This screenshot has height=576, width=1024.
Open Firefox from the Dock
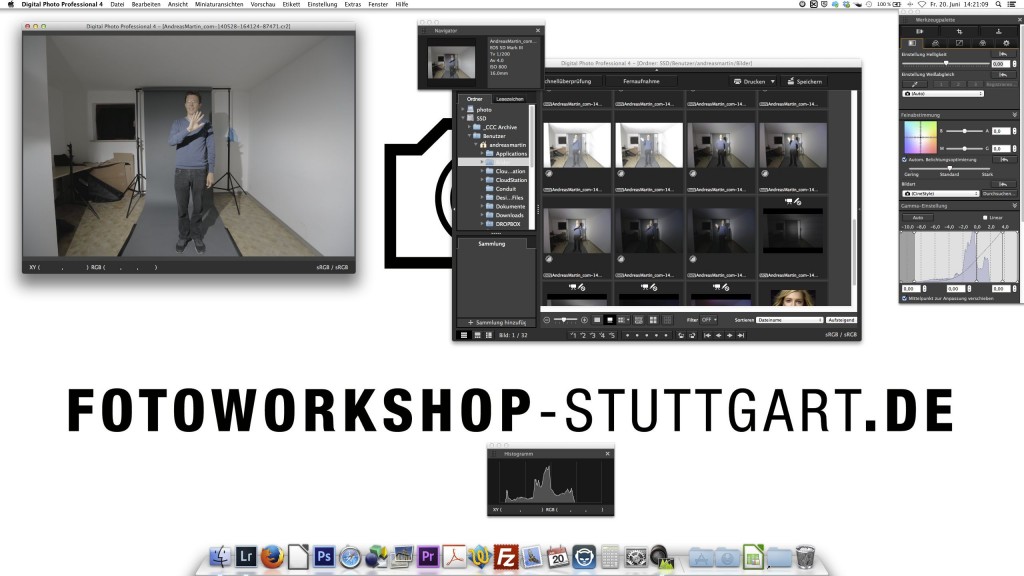click(x=272, y=557)
